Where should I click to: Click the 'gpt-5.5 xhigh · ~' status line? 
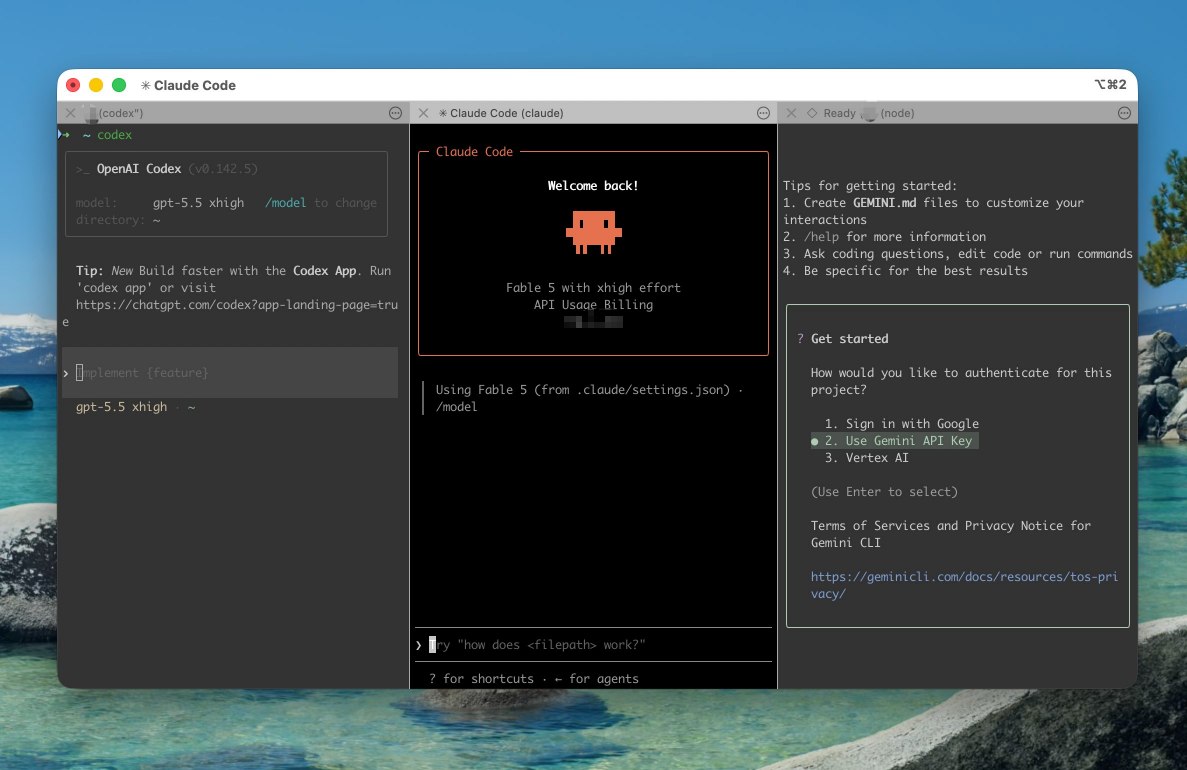[x=136, y=407]
